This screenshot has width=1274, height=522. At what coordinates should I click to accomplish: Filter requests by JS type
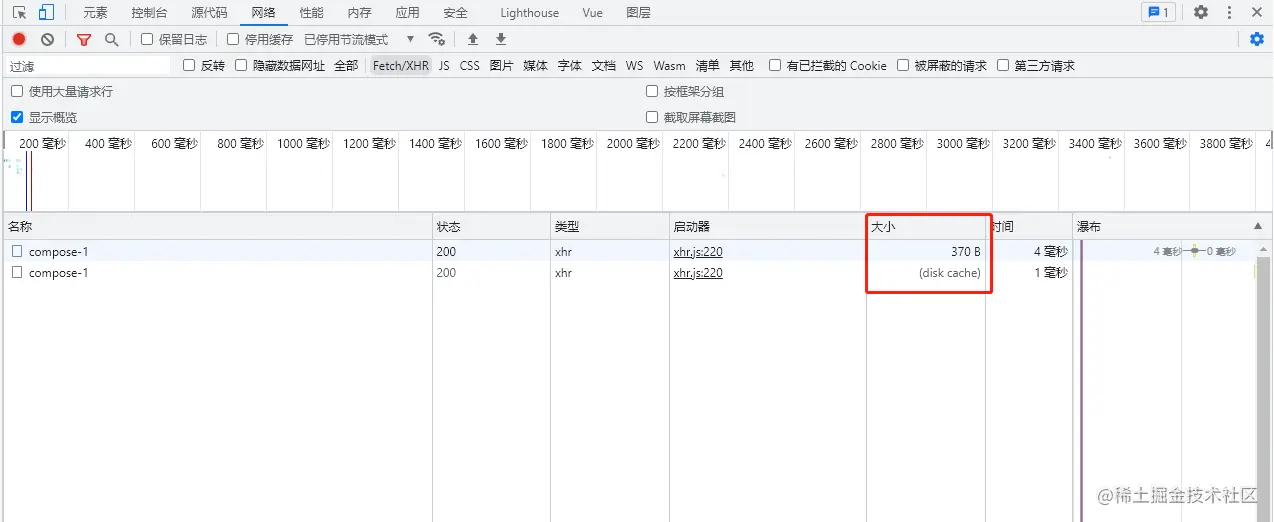point(444,66)
